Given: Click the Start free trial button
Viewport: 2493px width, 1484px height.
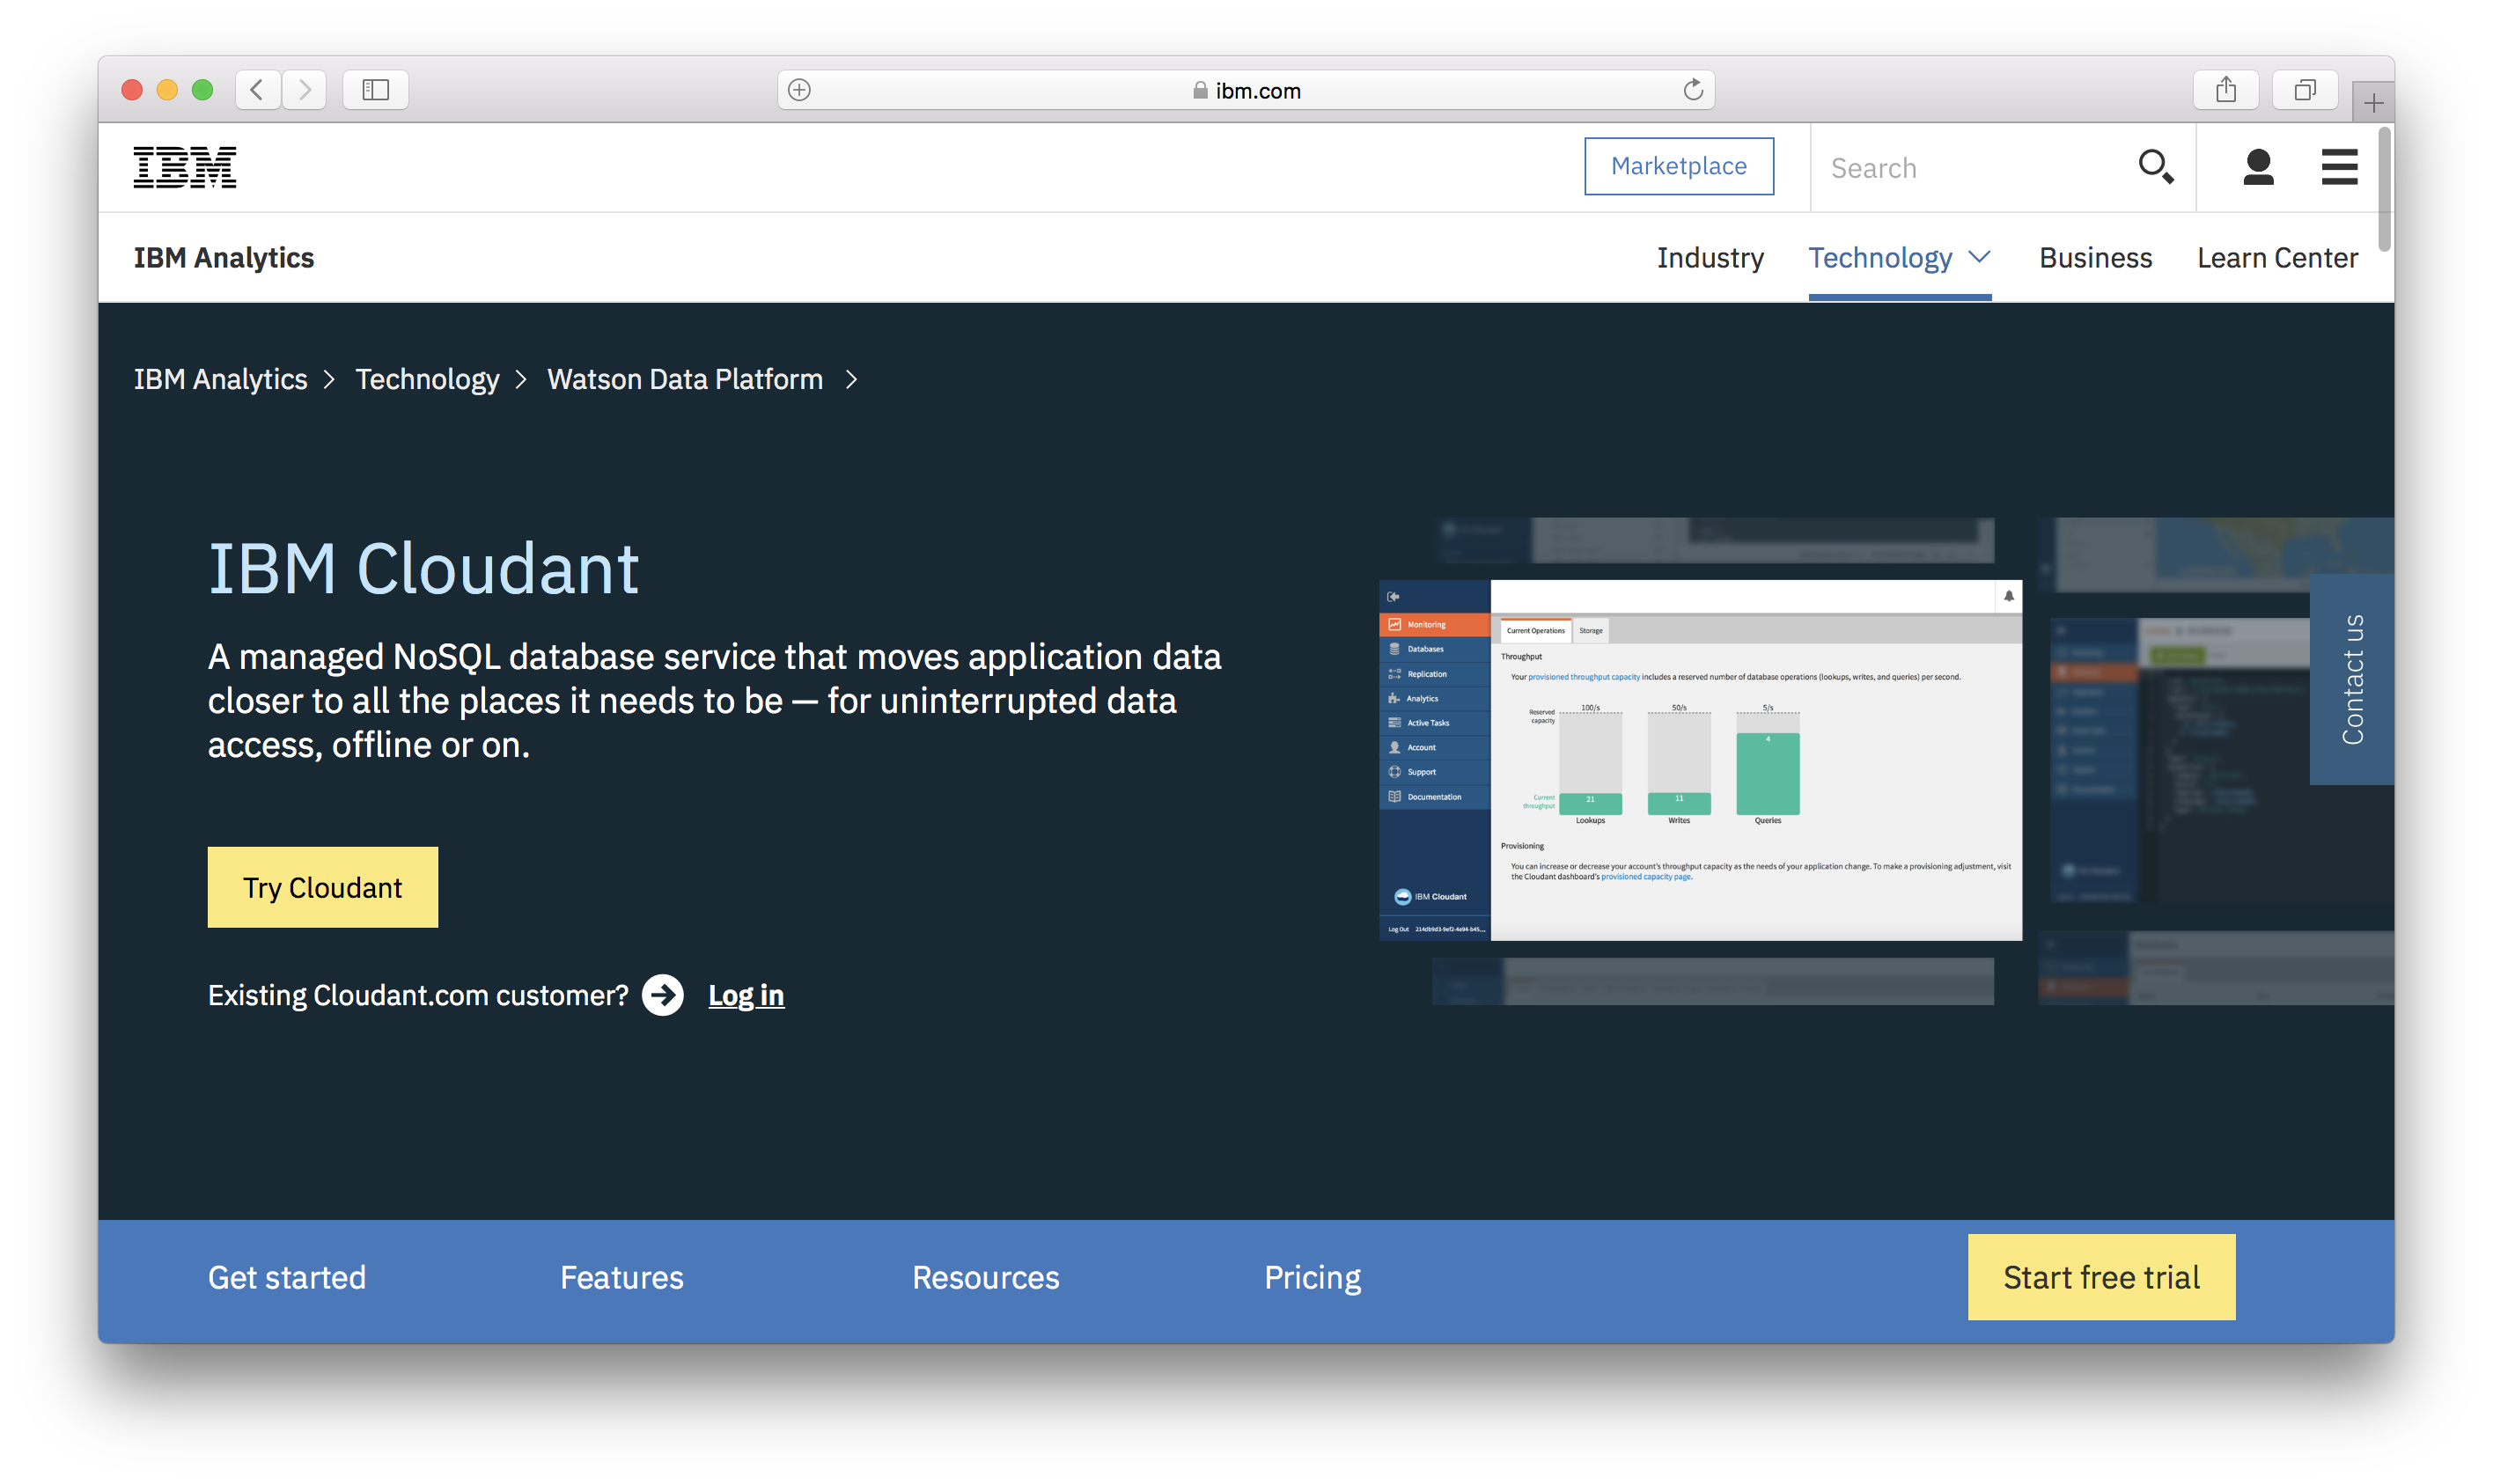Looking at the screenshot, I should (2100, 1277).
